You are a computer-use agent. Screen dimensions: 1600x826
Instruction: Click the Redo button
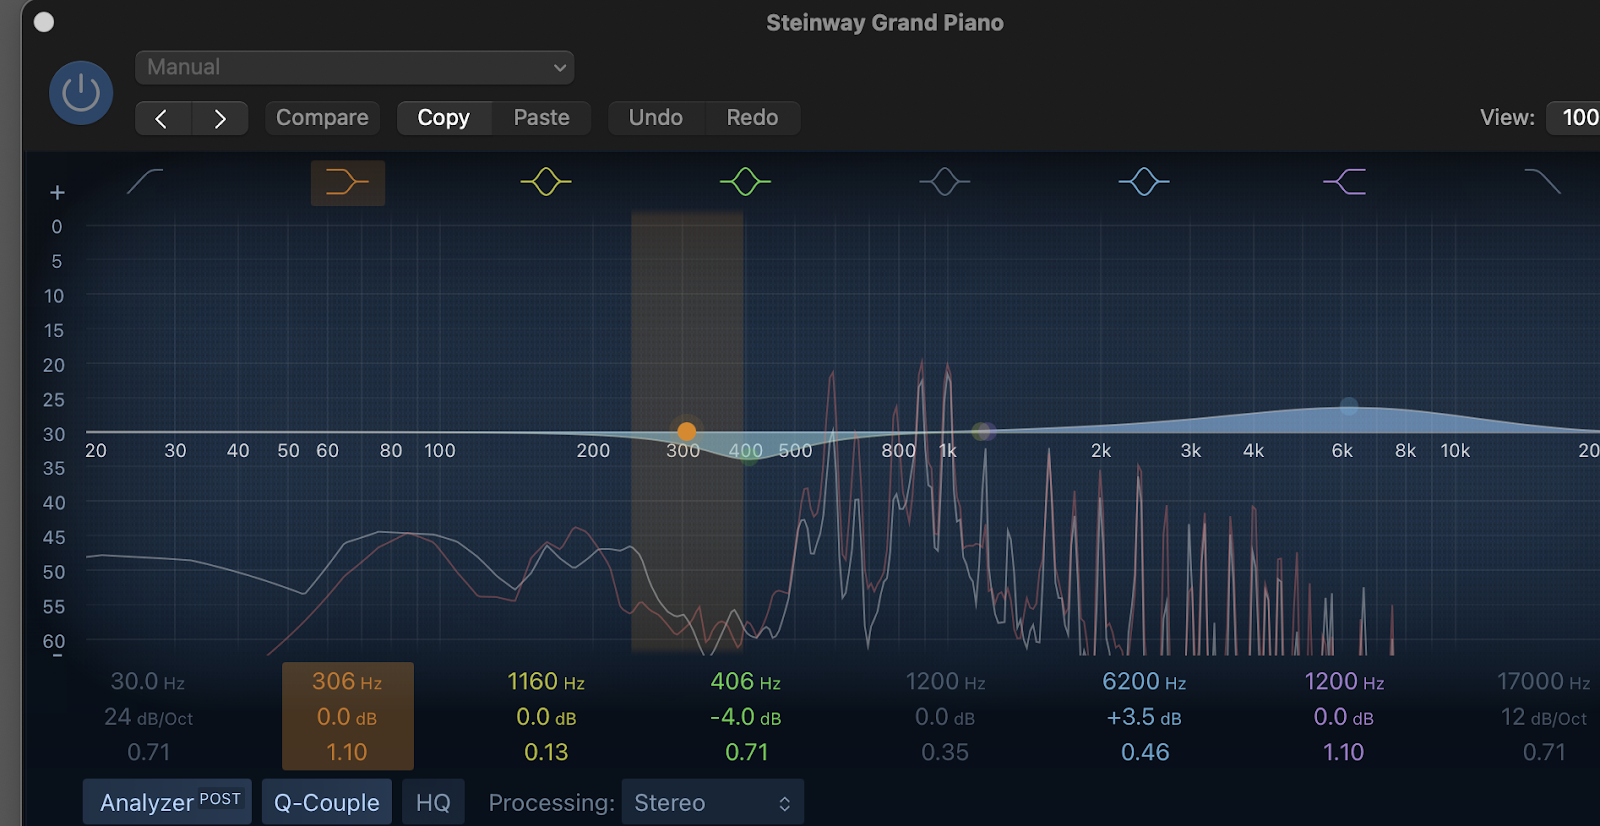pyautogui.click(x=752, y=118)
